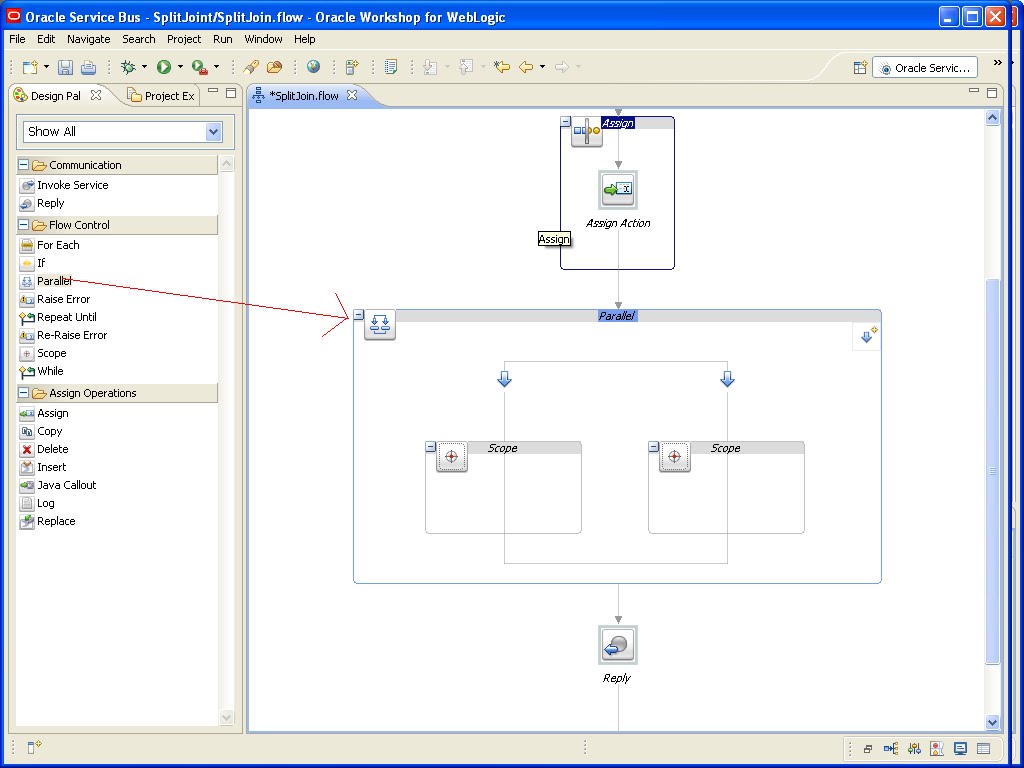The height and width of the screenshot is (768, 1024).
Task: Click the Assign container node icon
Action: pyautogui.click(x=586, y=131)
